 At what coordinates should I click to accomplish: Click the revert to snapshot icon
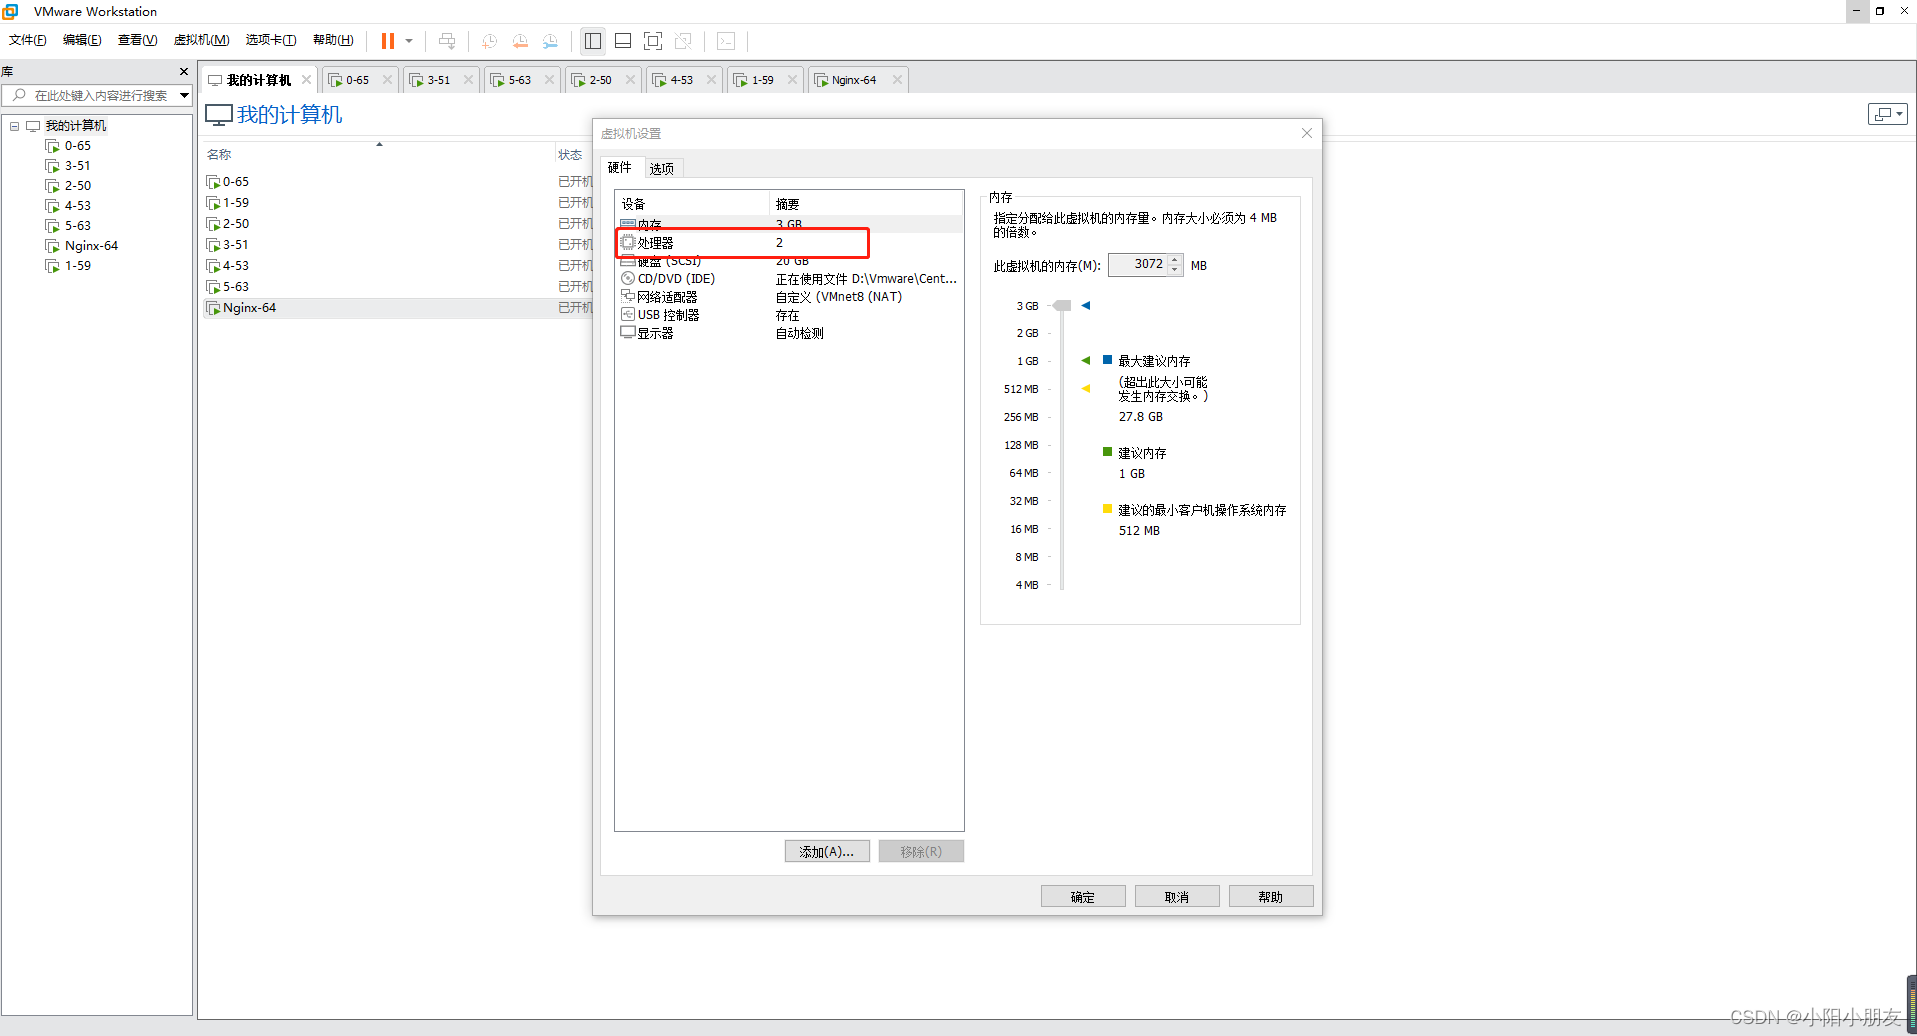[x=520, y=41]
